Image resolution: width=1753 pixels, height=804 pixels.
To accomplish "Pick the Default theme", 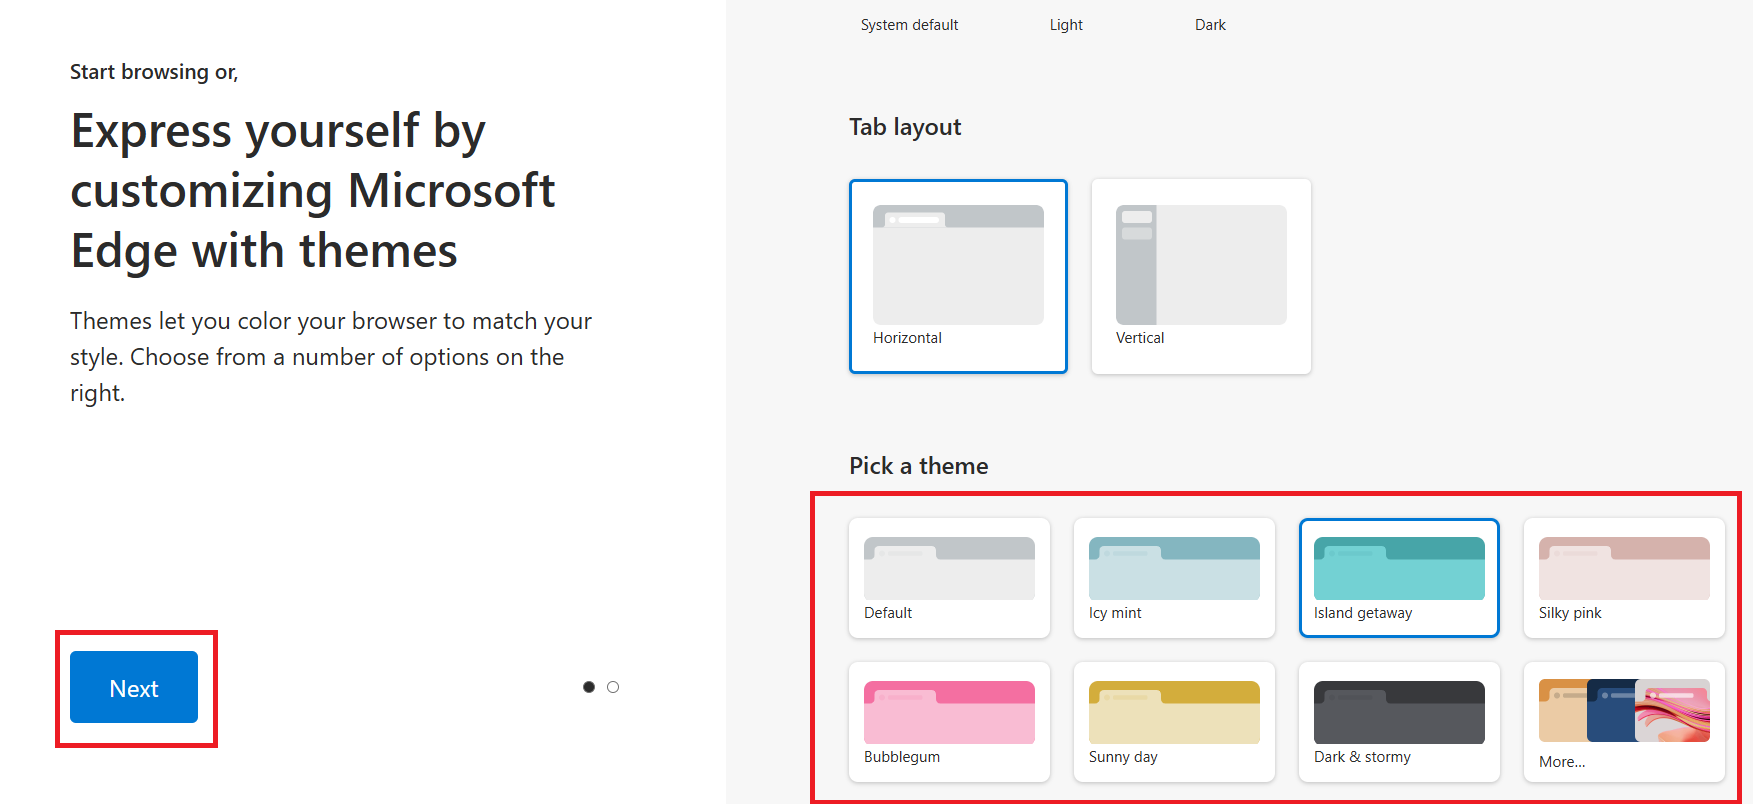I will pos(949,577).
